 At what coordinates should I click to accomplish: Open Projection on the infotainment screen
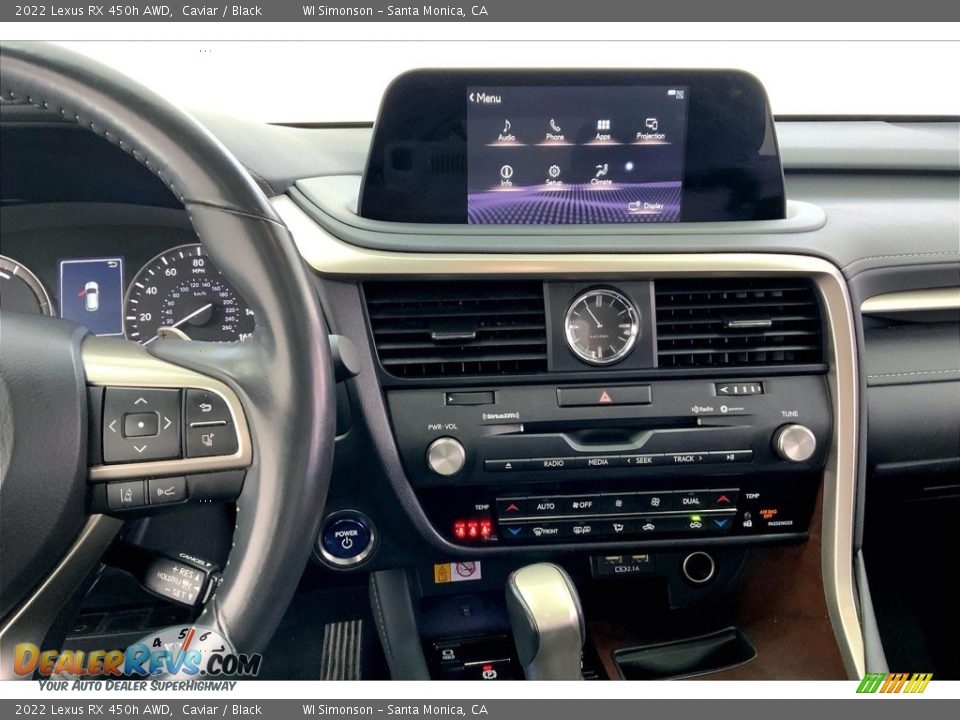(x=650, y=130)
